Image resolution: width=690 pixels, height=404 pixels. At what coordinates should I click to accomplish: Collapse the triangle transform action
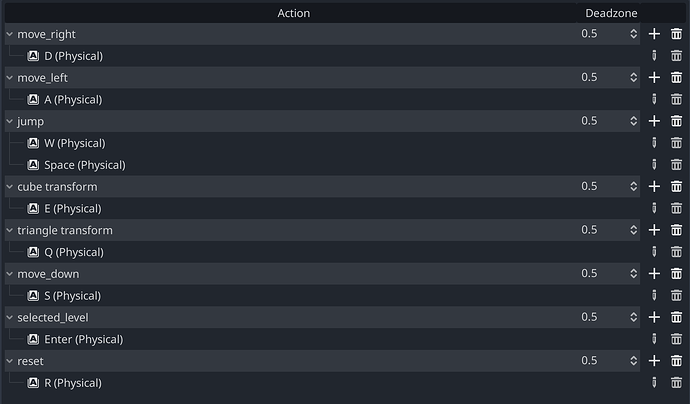click(9, 230)
